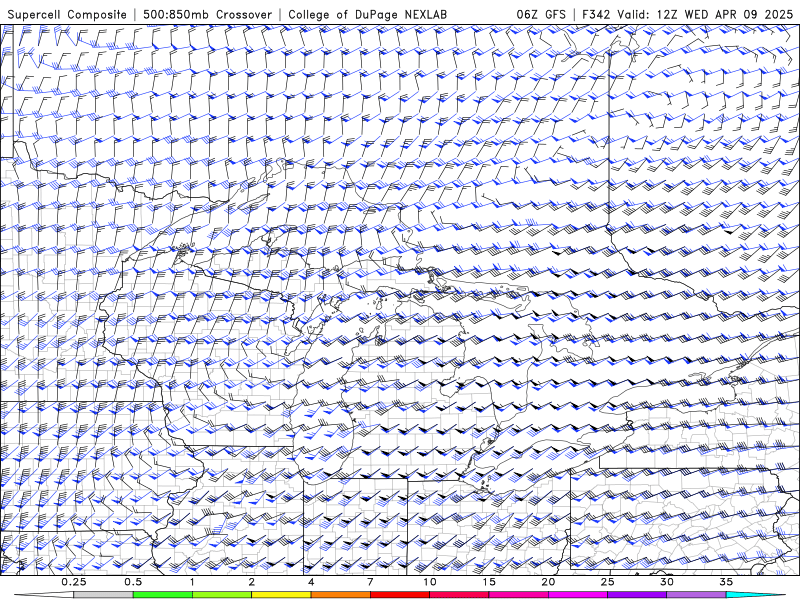
Task: Click the "06Z GFS" model run label
Action: pos(541,14)
